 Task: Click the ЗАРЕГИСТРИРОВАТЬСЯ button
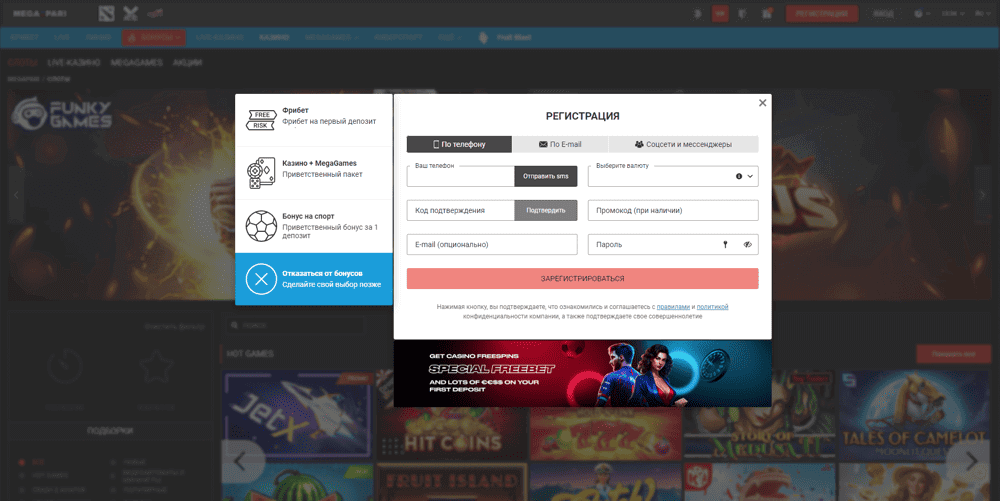click(x=582, y=279)
